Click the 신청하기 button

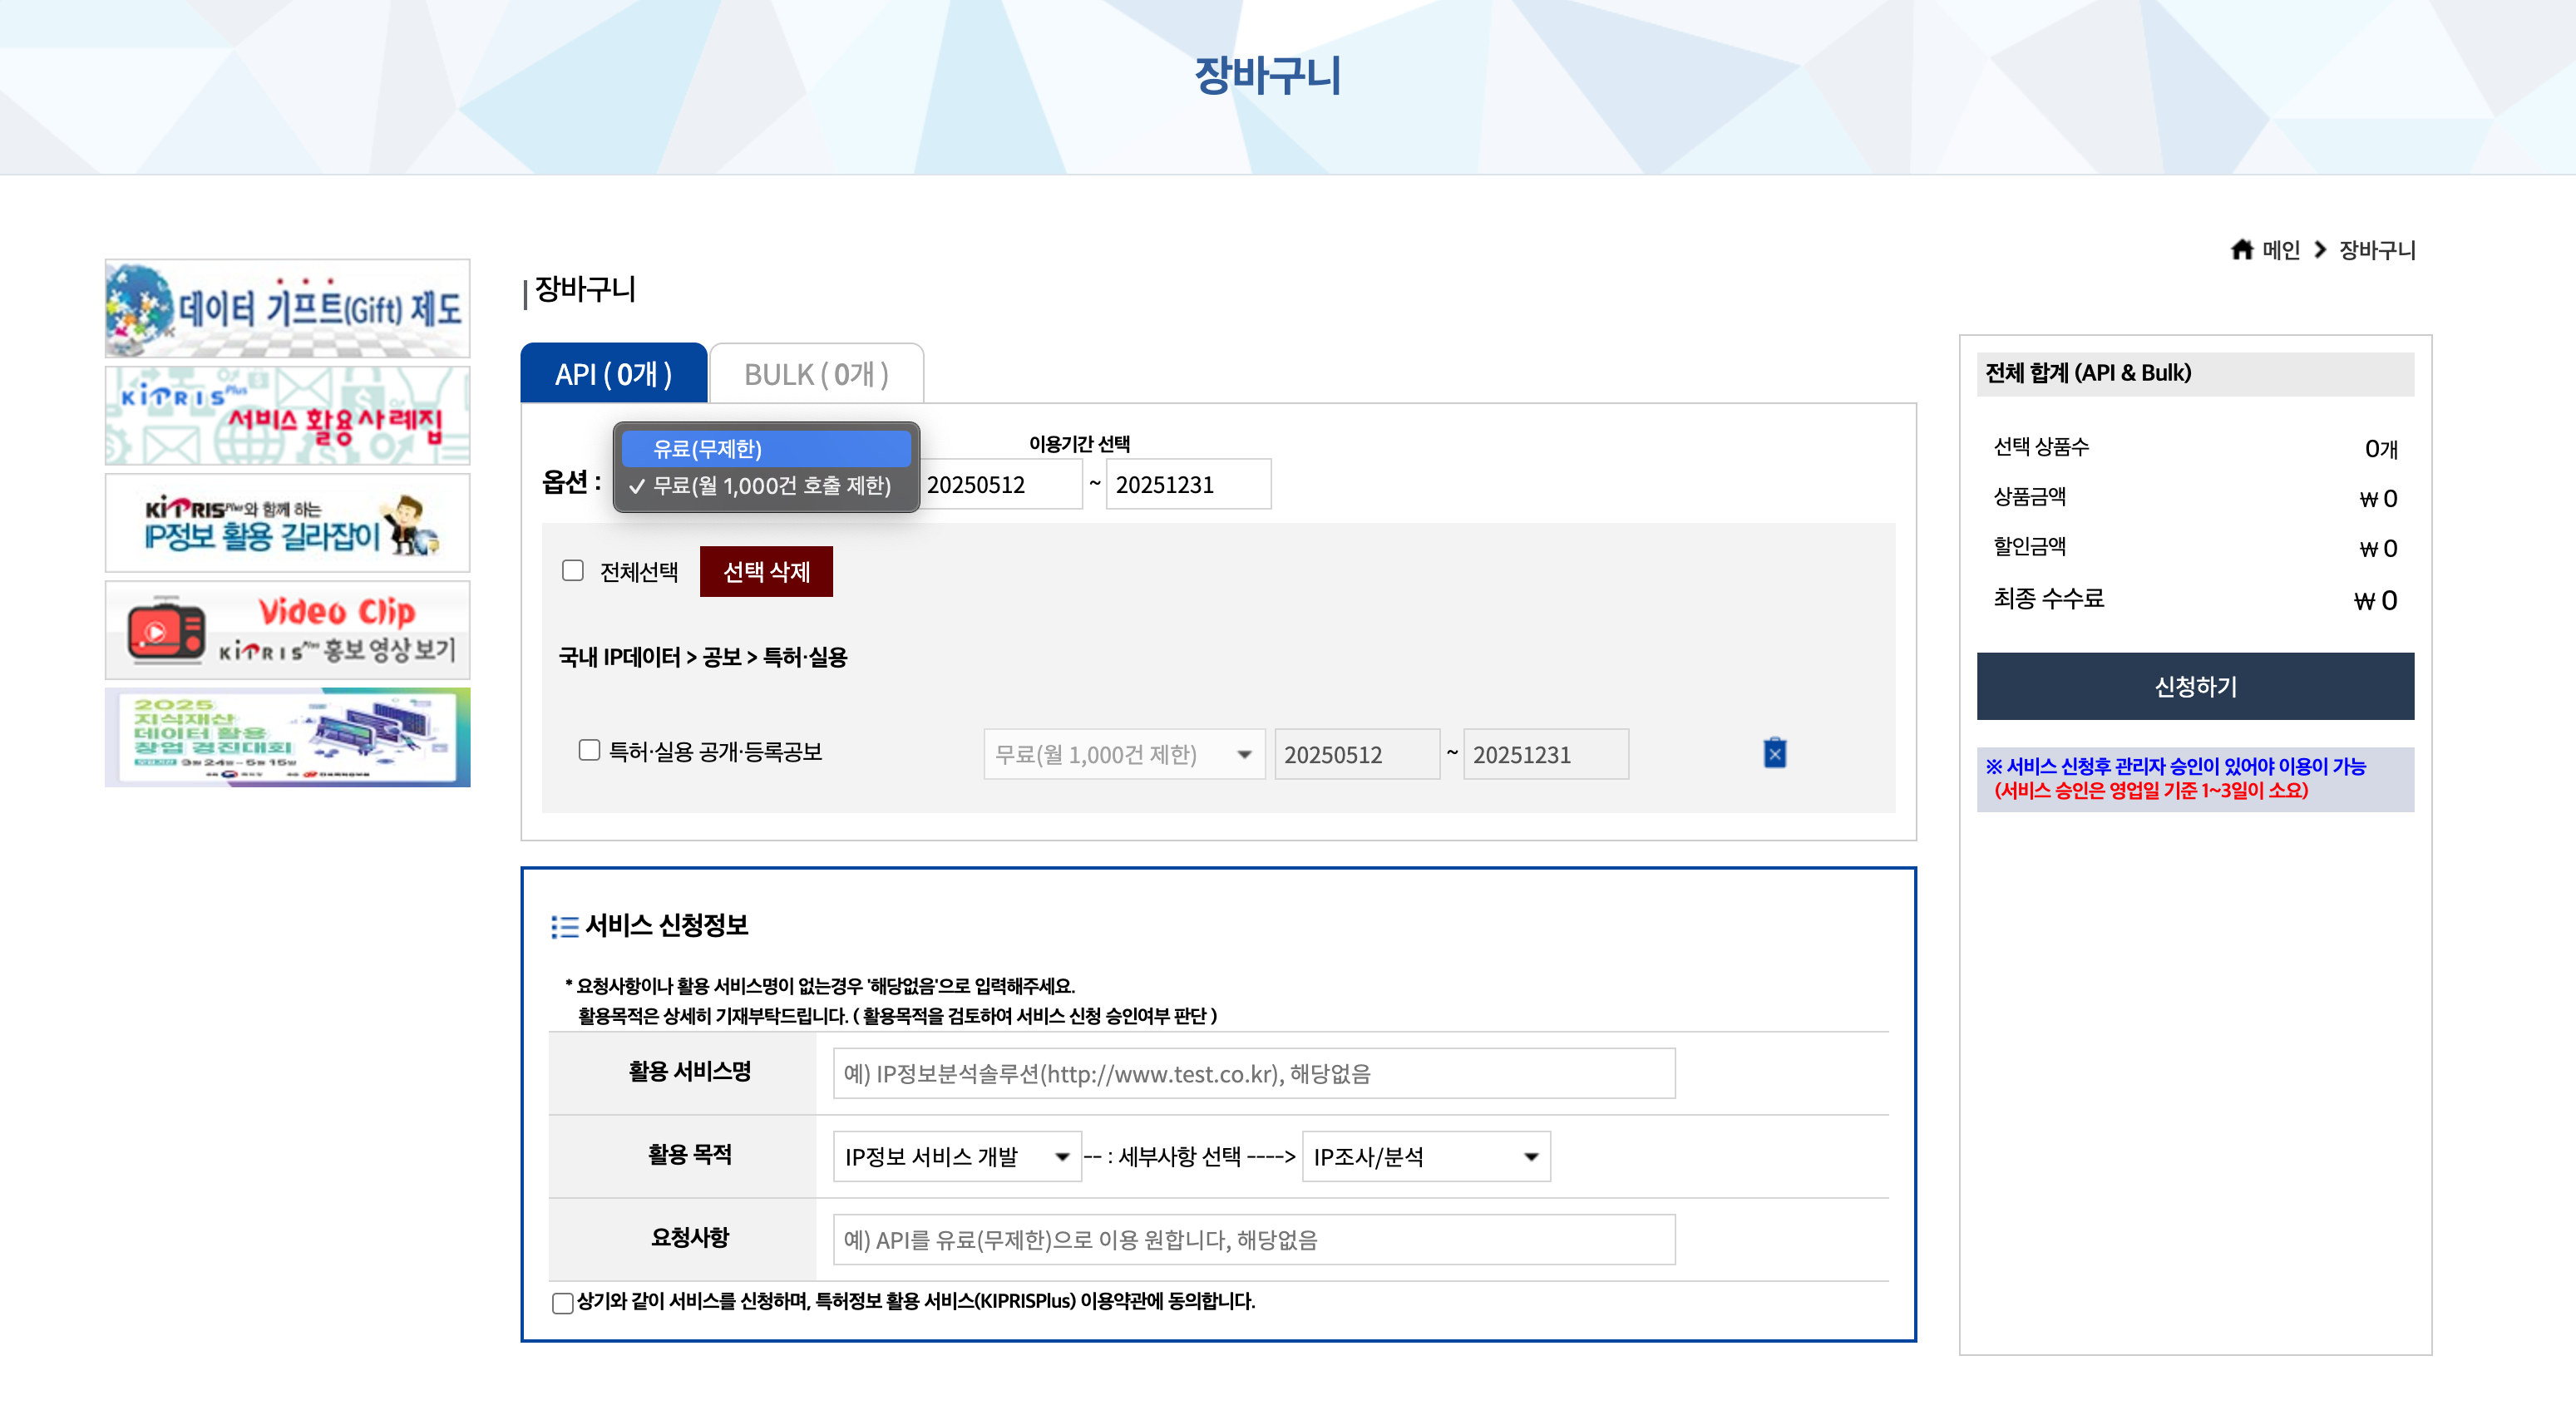click(2194, 686)
